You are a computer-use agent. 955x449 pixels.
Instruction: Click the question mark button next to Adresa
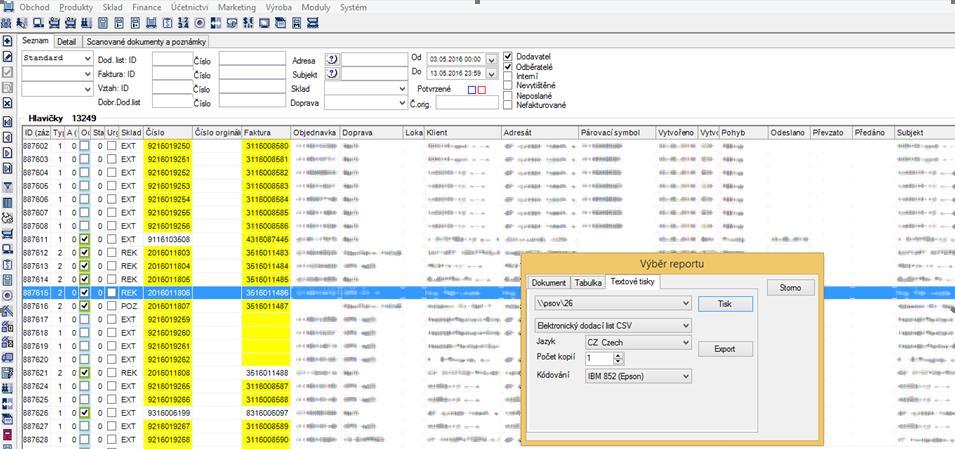click(331, 59)
